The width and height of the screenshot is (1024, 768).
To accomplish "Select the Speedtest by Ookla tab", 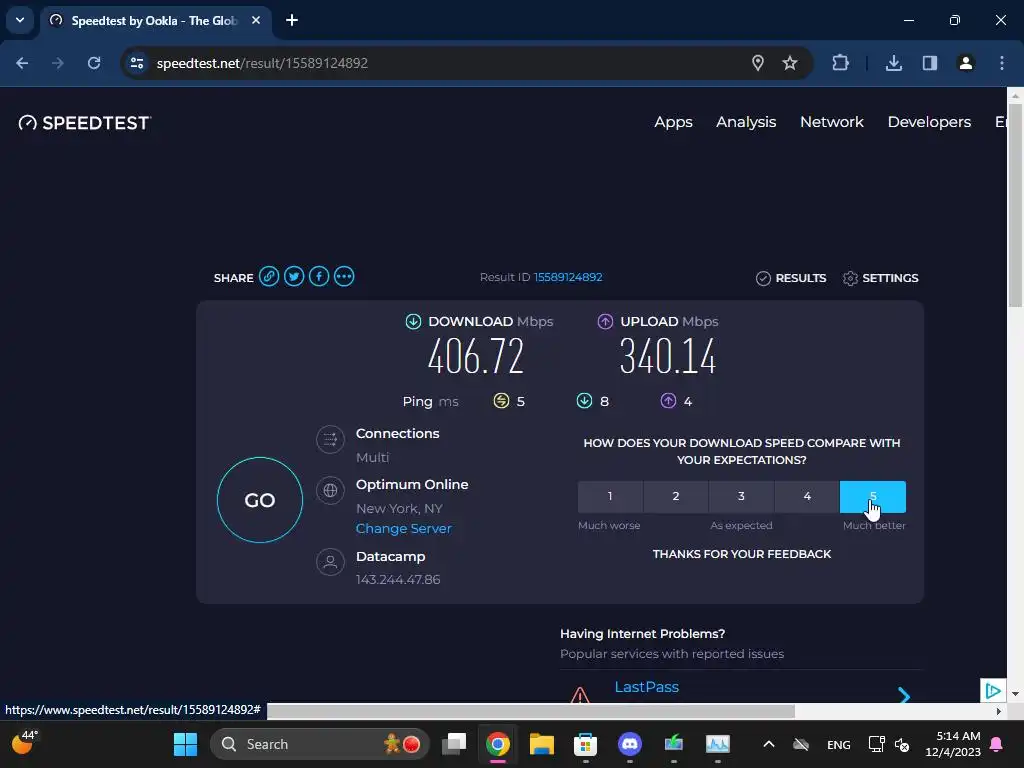I will coord(154,21).
